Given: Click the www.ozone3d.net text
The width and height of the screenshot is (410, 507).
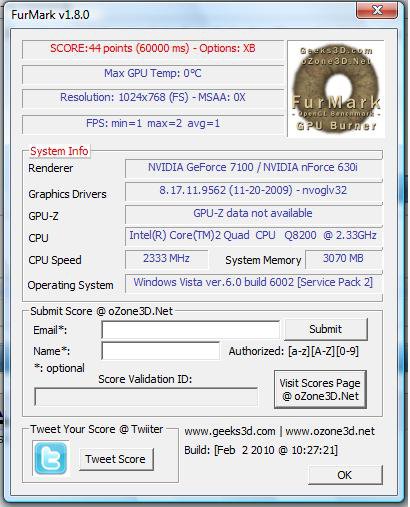Looking at the screenshot, I should pyautogui.click(x=330, y=431).
